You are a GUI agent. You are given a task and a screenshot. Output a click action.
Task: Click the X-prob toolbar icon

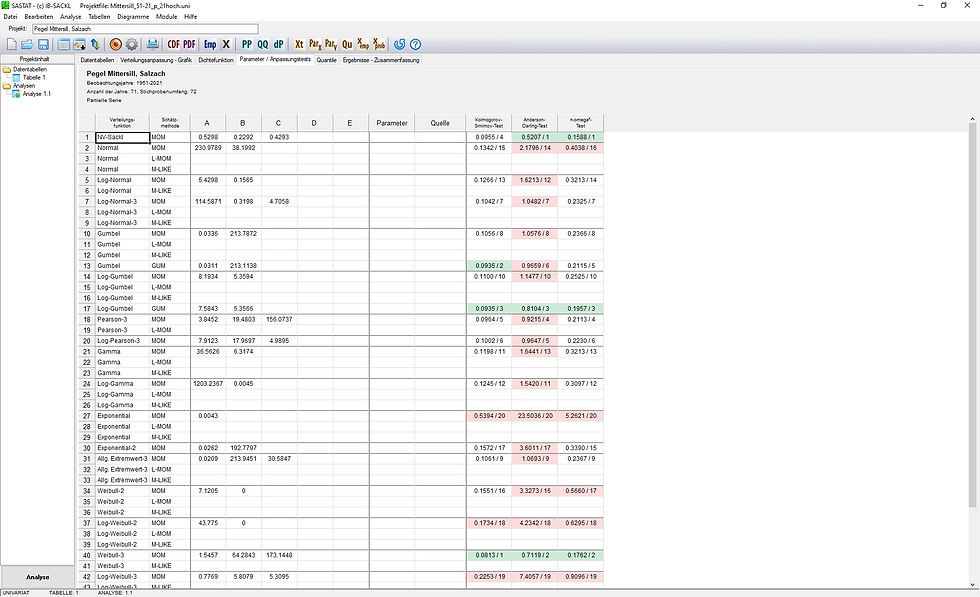pos(379,44)
